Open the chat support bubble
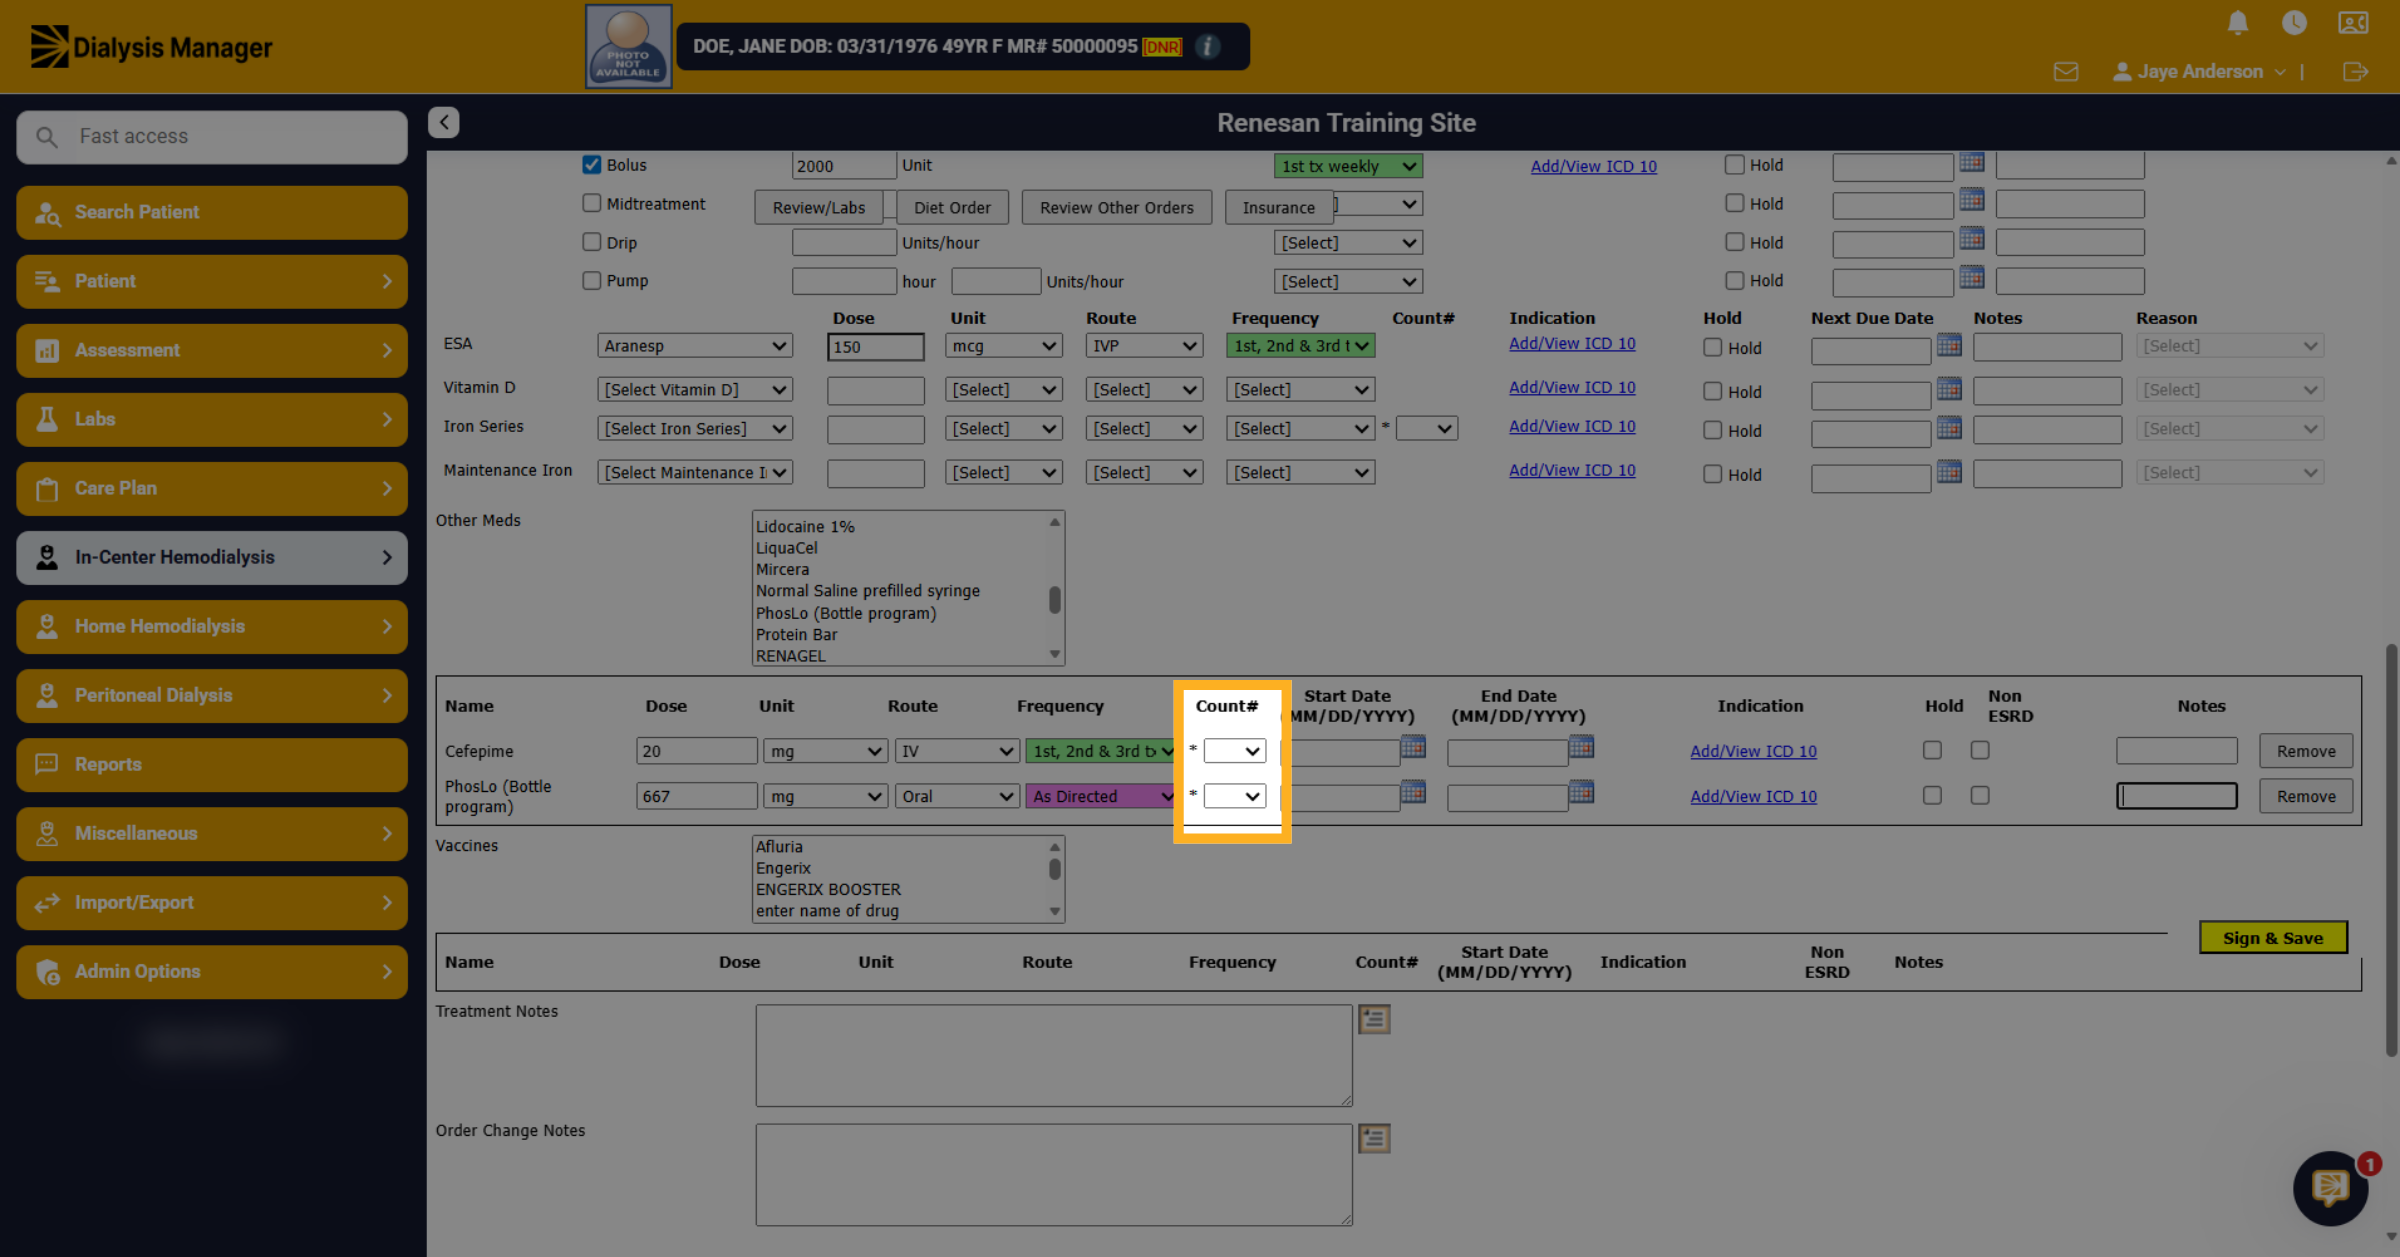Image resolution: width=2400 pixels, height=1257 pixels. point(2330,1188)
